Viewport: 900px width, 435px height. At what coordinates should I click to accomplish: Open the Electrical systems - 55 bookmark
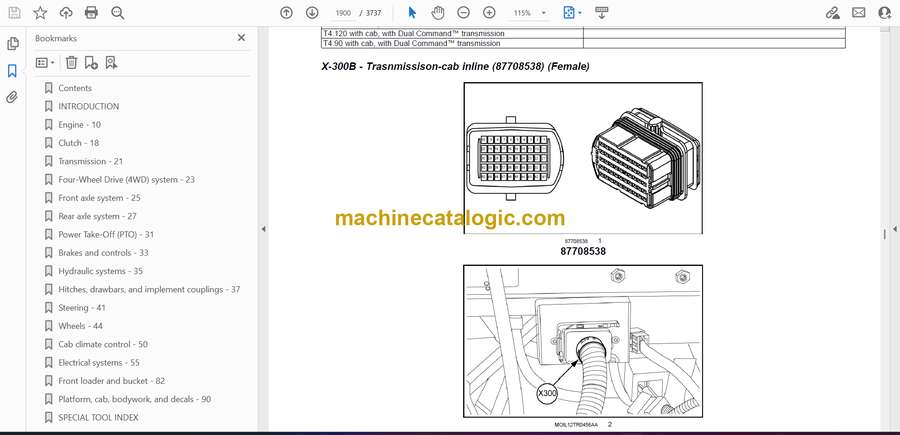[x=98, y=363]
